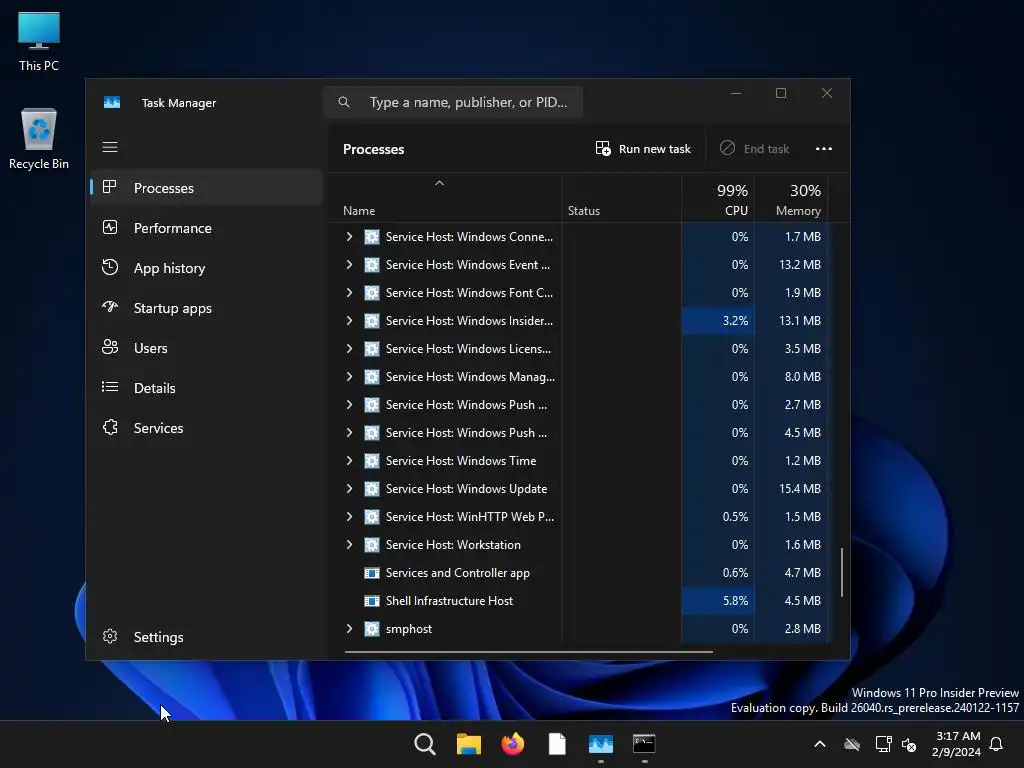Click the Users people icon

click(x=110, y=347)
